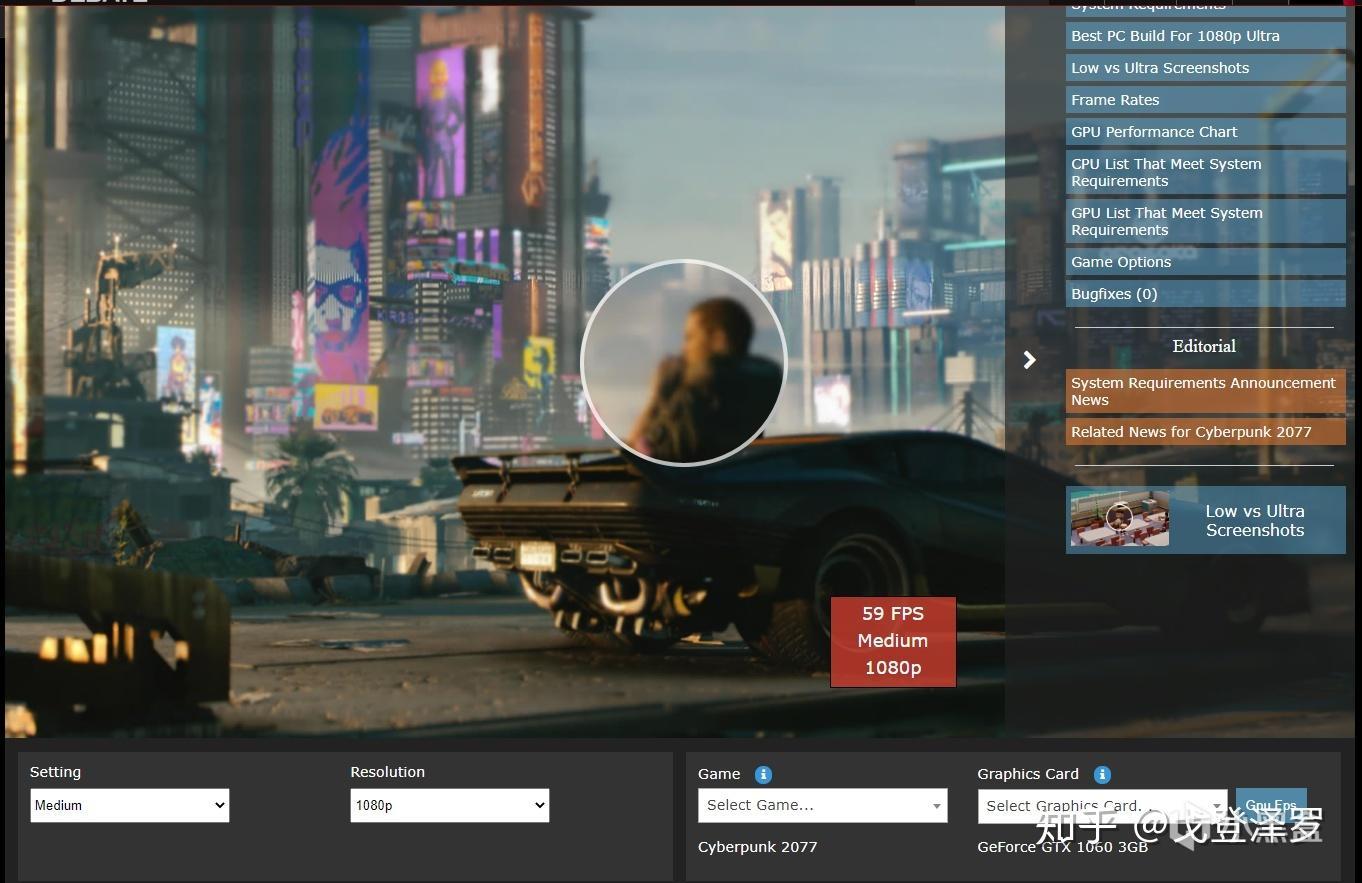Open GPU Performance Chart
The height and width of the screenshot is (883, 1362).
1205,132
